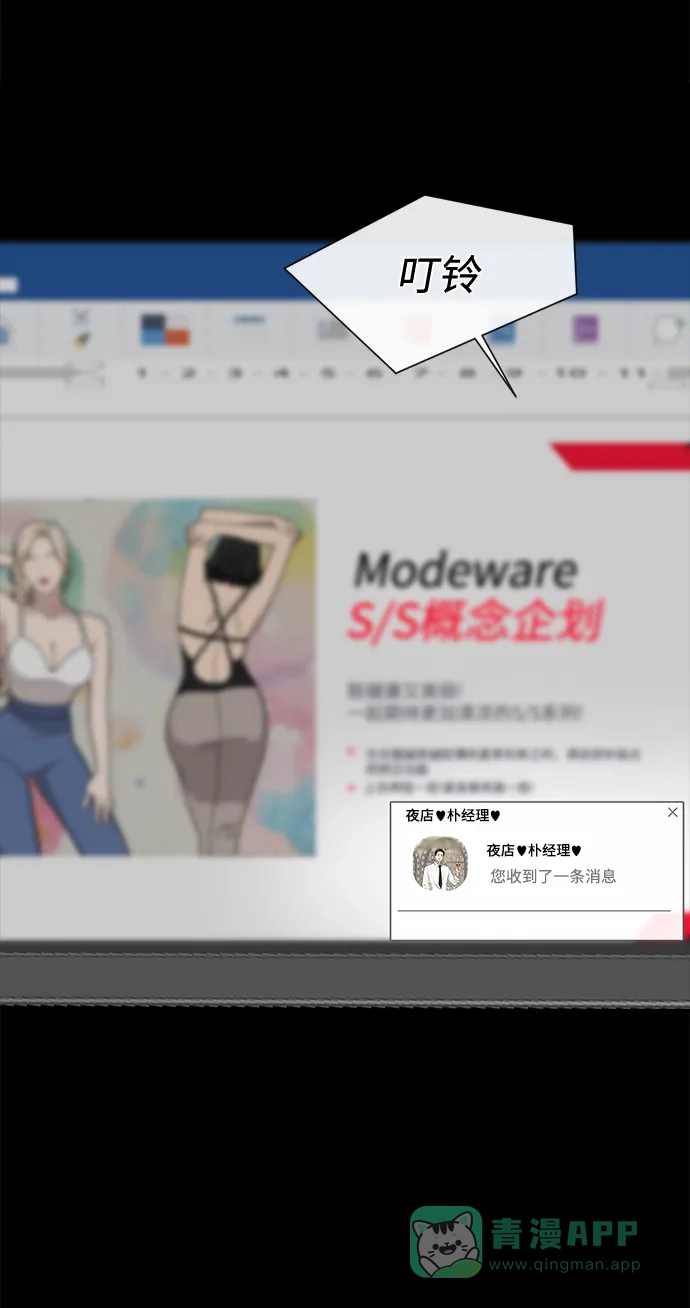Select the slide image of two models
Viewport: 690px width, 1308px height.
(x=157, y=678)
